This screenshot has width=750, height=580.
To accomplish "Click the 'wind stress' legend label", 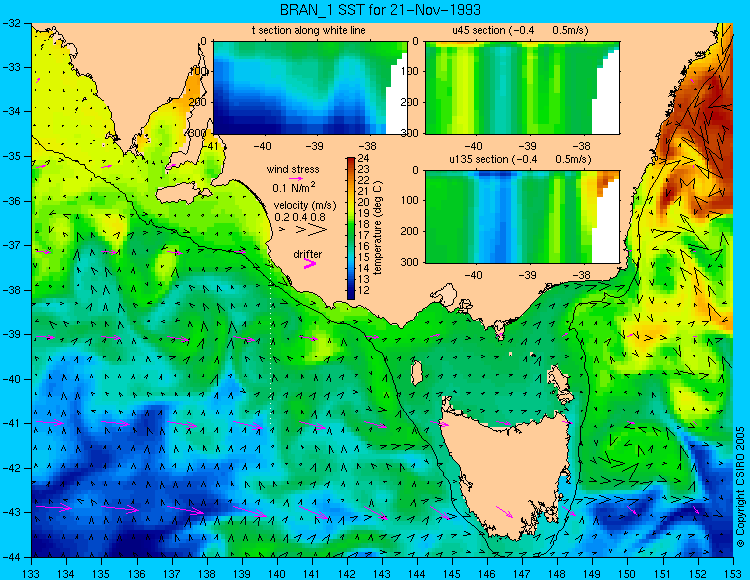I will pyautogui.click(x=293, y=169).
